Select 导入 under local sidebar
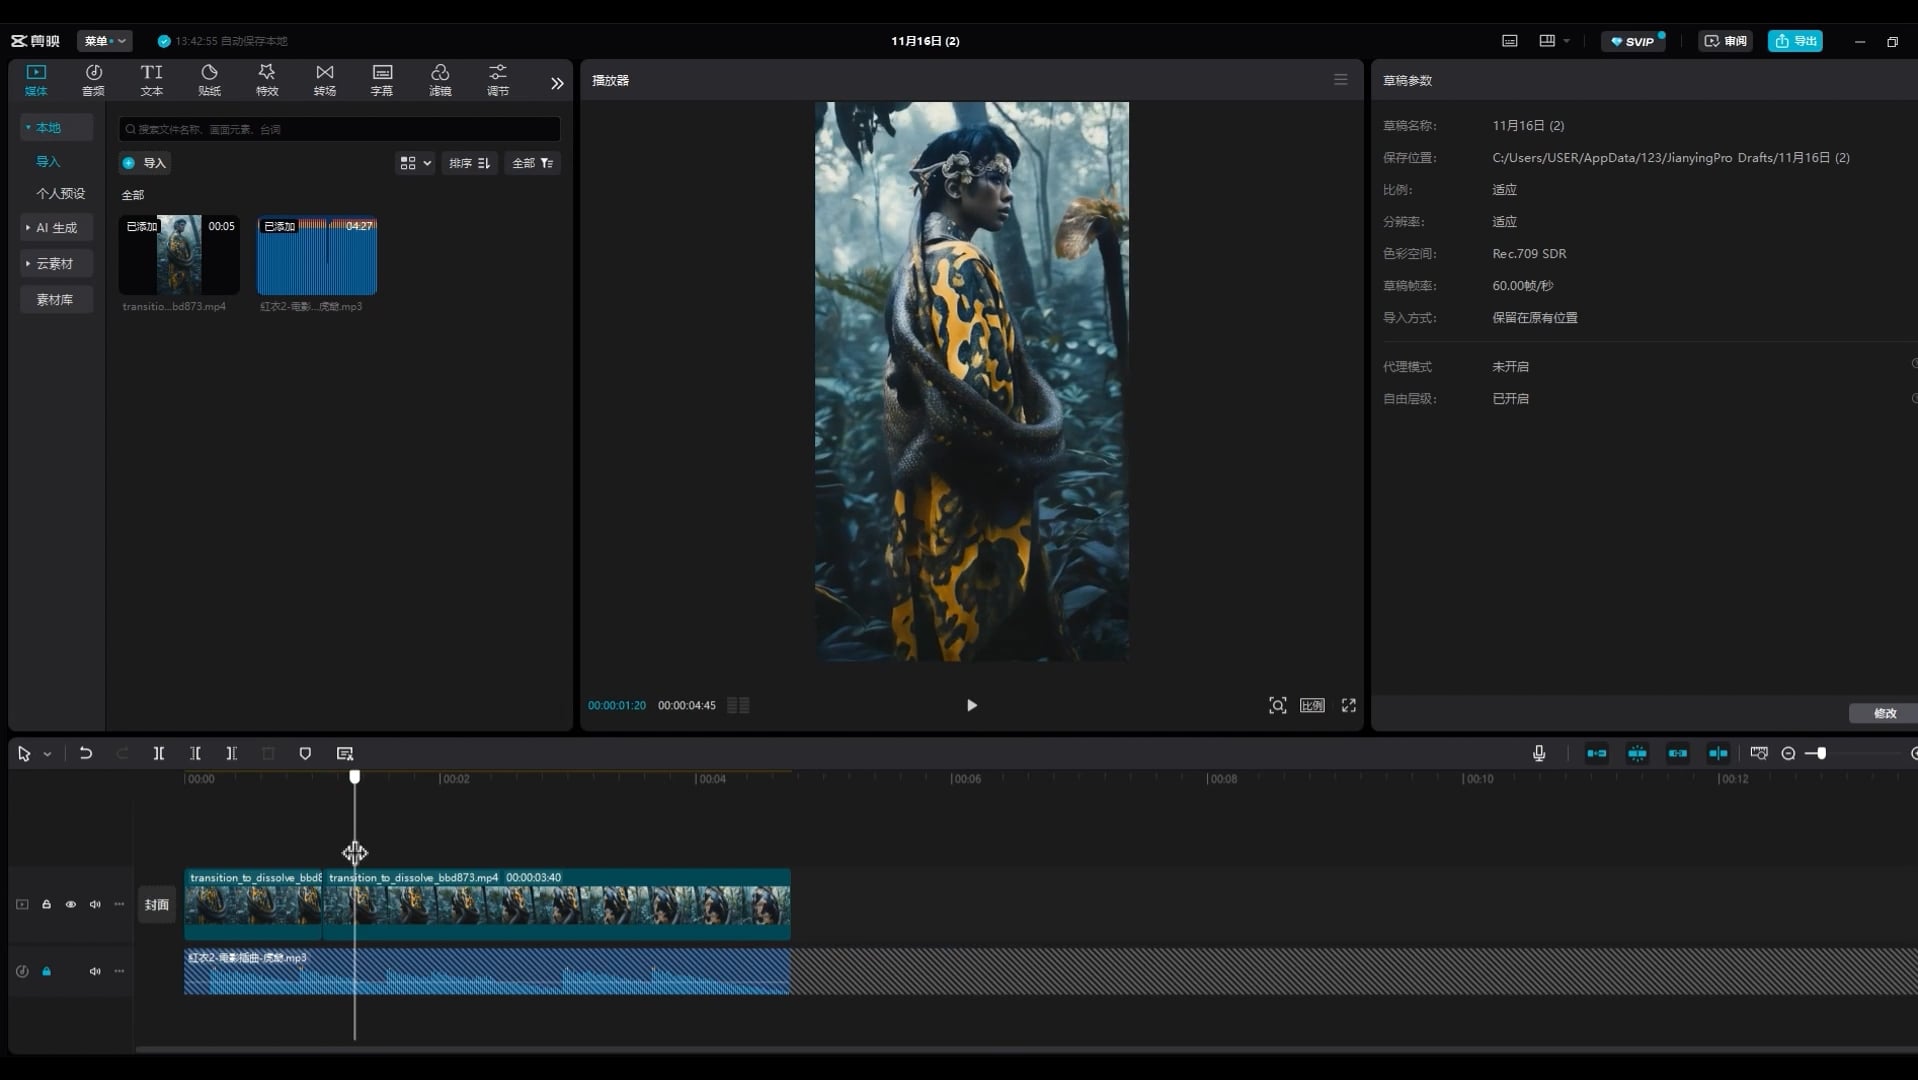 pyautogui.click(x=48, y=161)
